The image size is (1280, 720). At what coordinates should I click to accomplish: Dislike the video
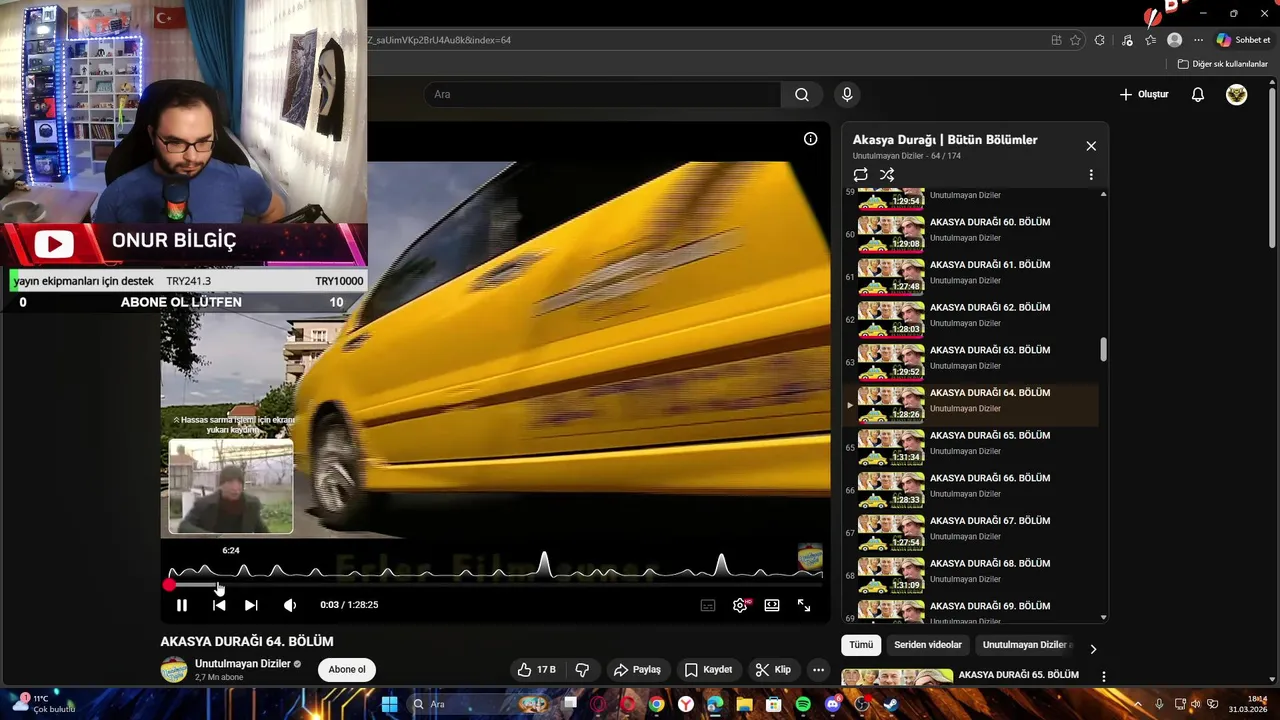coord(582,669)
